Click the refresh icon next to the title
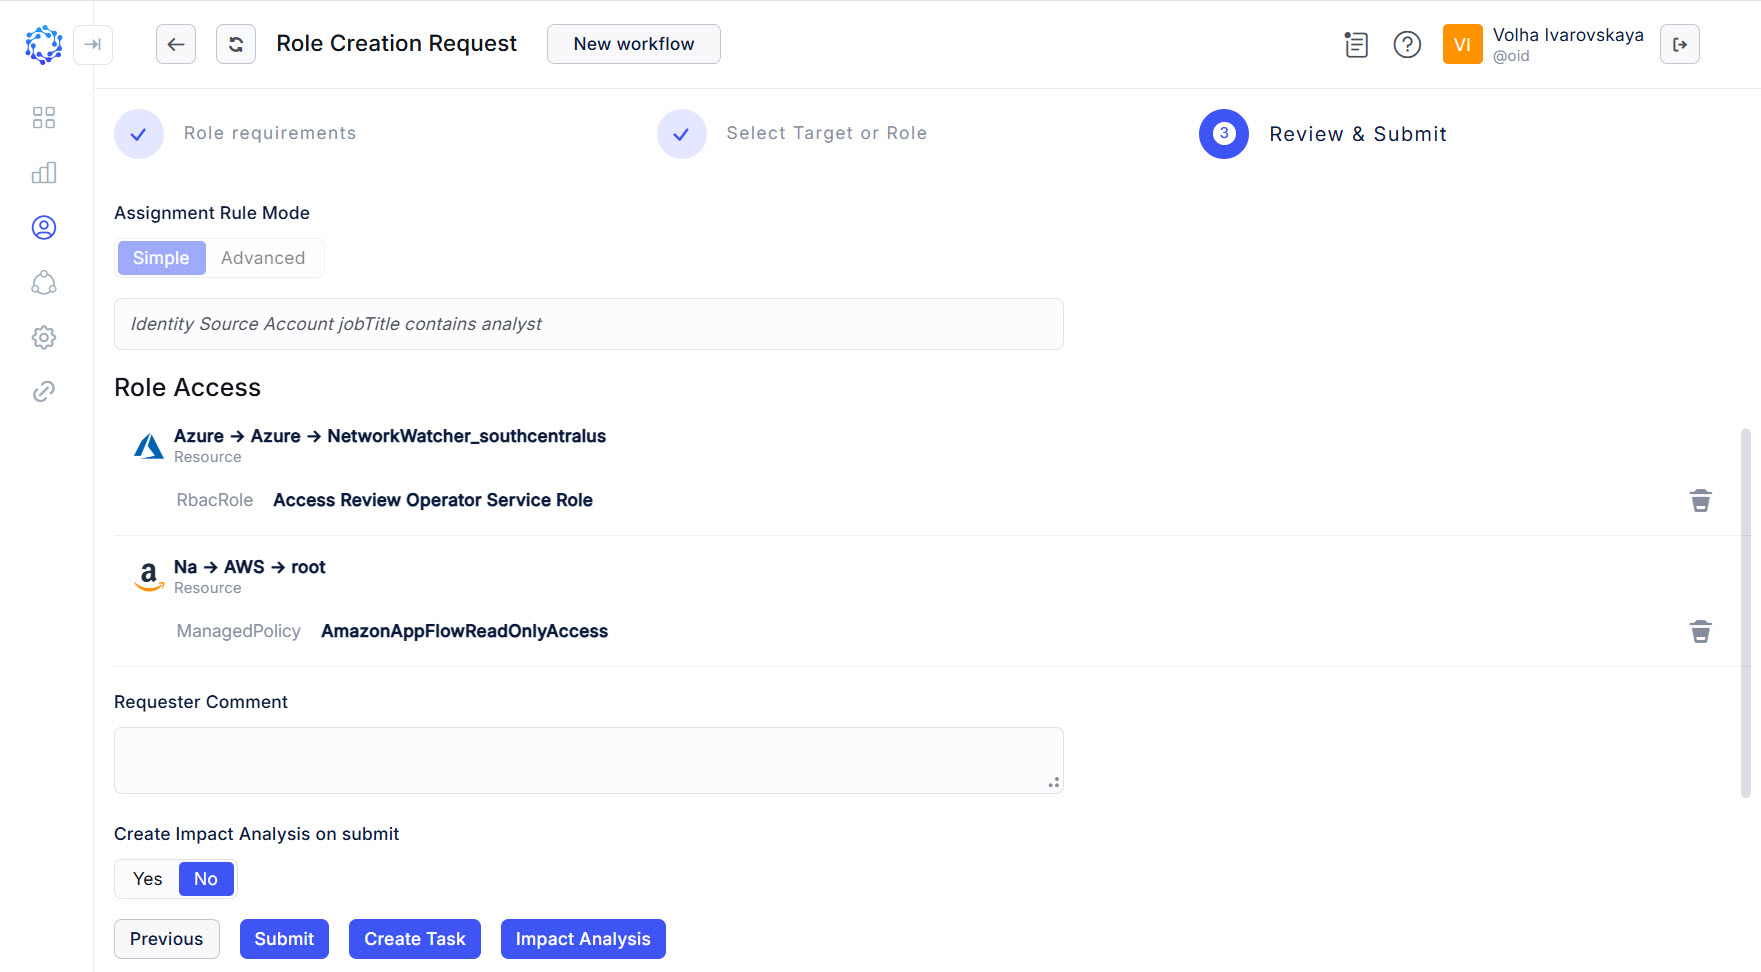 pos(236,44)
